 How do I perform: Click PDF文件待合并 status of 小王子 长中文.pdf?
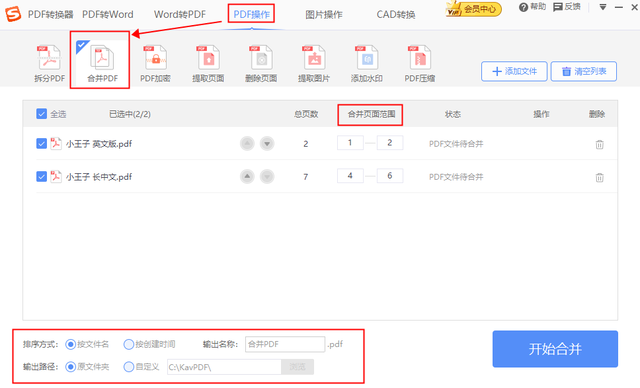(456, 177)
